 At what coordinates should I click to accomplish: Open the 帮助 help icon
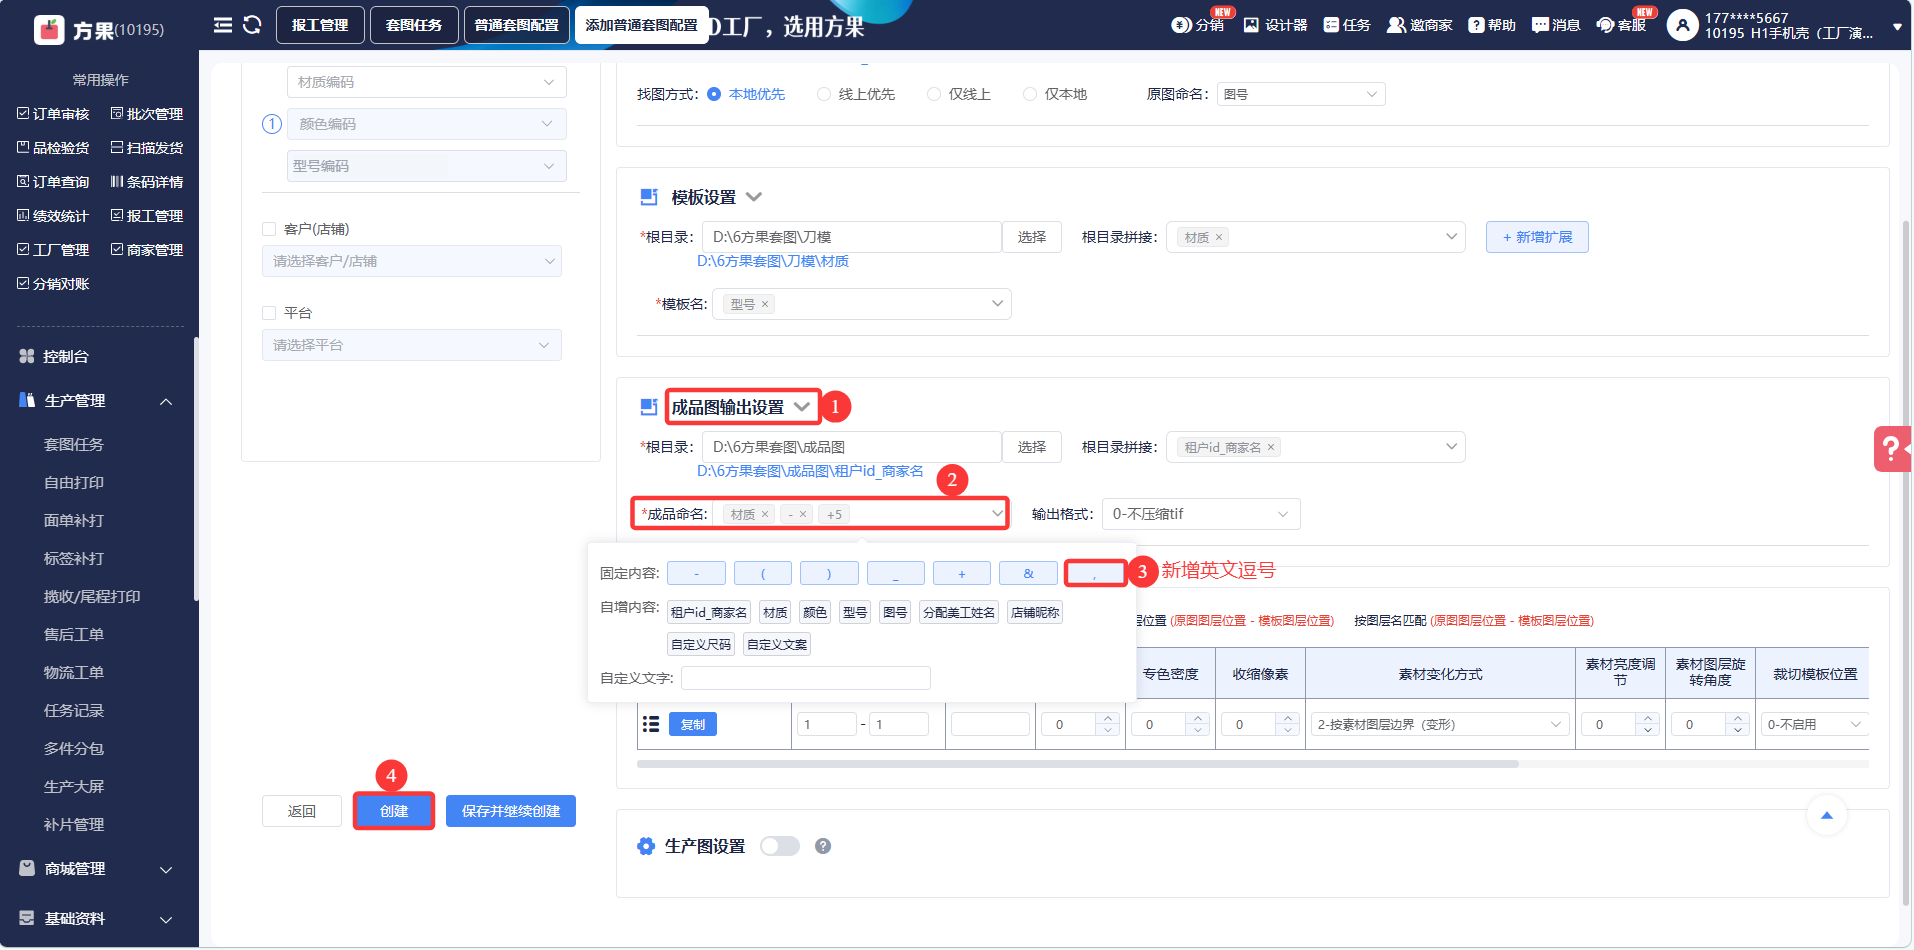click(x=1492, y=25)
